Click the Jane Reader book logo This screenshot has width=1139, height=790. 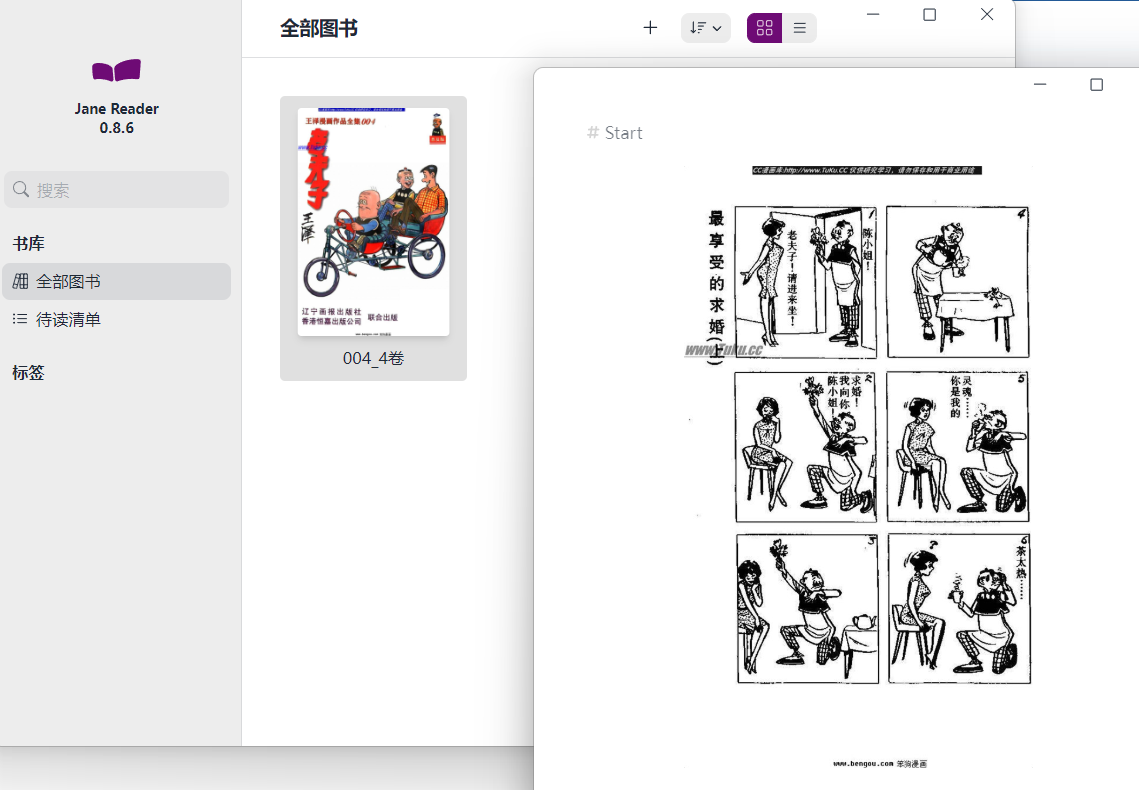(x=116, y=70)
